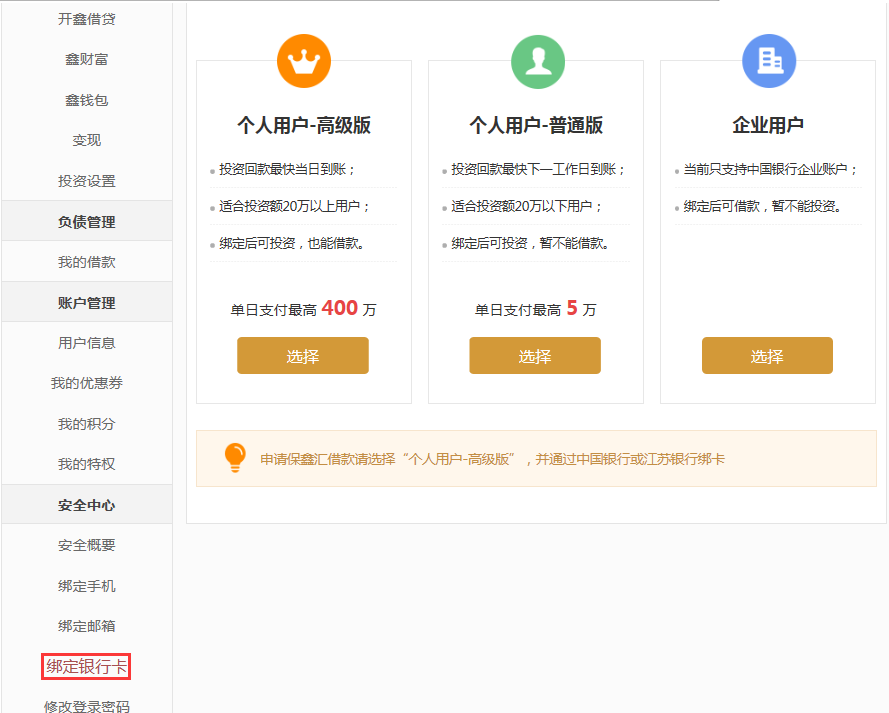This screenshot has height=713, width=889.
Task: Open 我的特权 sidebar link
Action: pos(87,464)
